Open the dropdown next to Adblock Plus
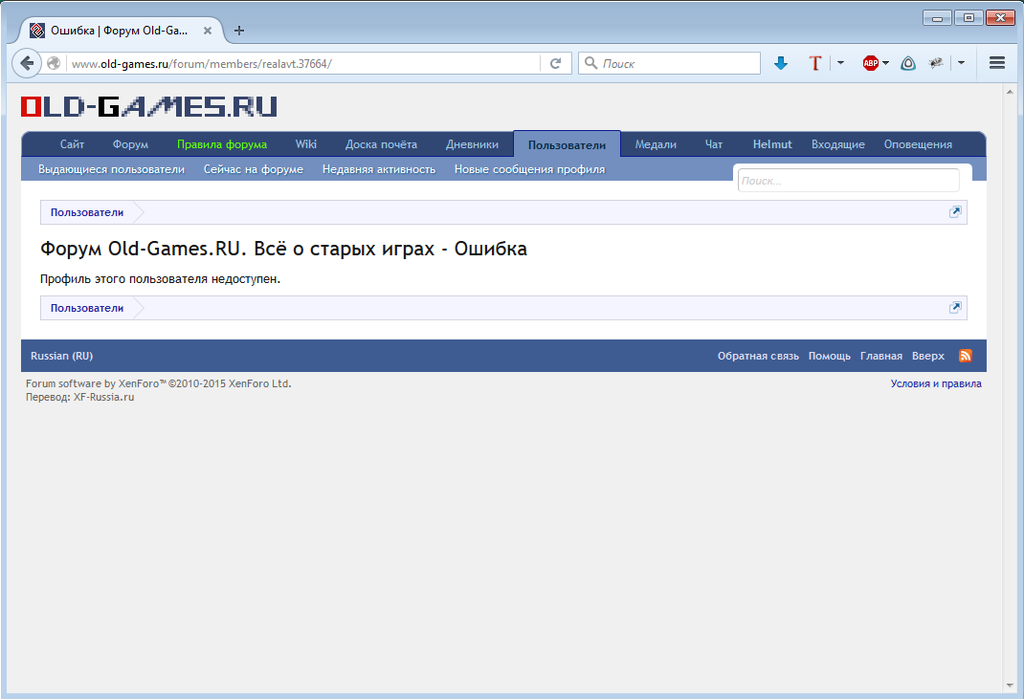This screenshot has width=1024, height=699. 885,62
